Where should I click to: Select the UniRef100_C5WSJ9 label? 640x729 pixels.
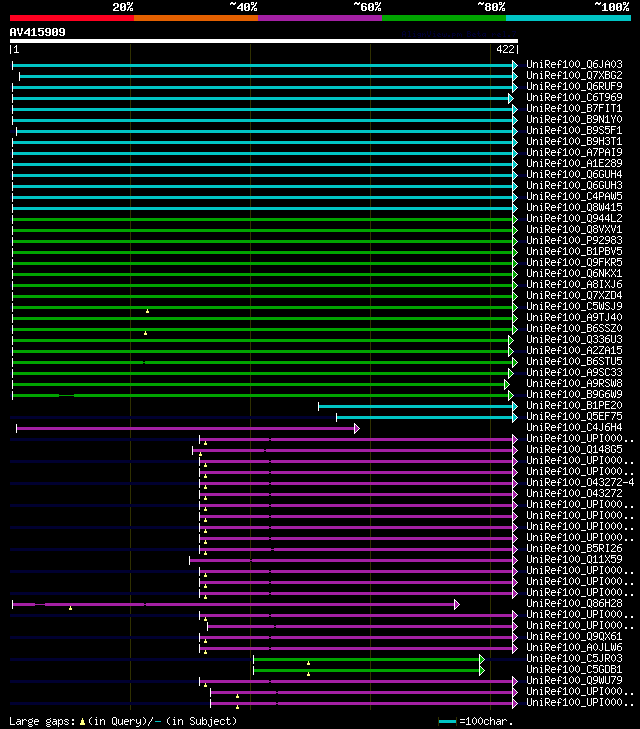(x=574, y=306)
